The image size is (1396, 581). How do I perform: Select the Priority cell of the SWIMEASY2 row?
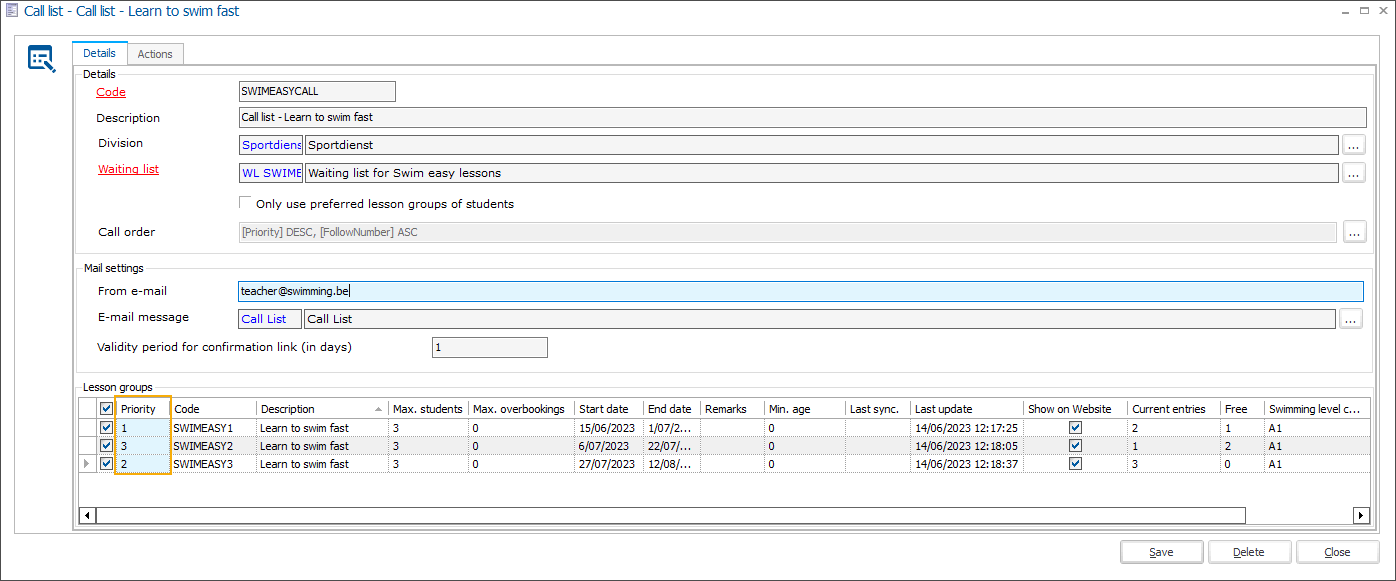[140, 445]
